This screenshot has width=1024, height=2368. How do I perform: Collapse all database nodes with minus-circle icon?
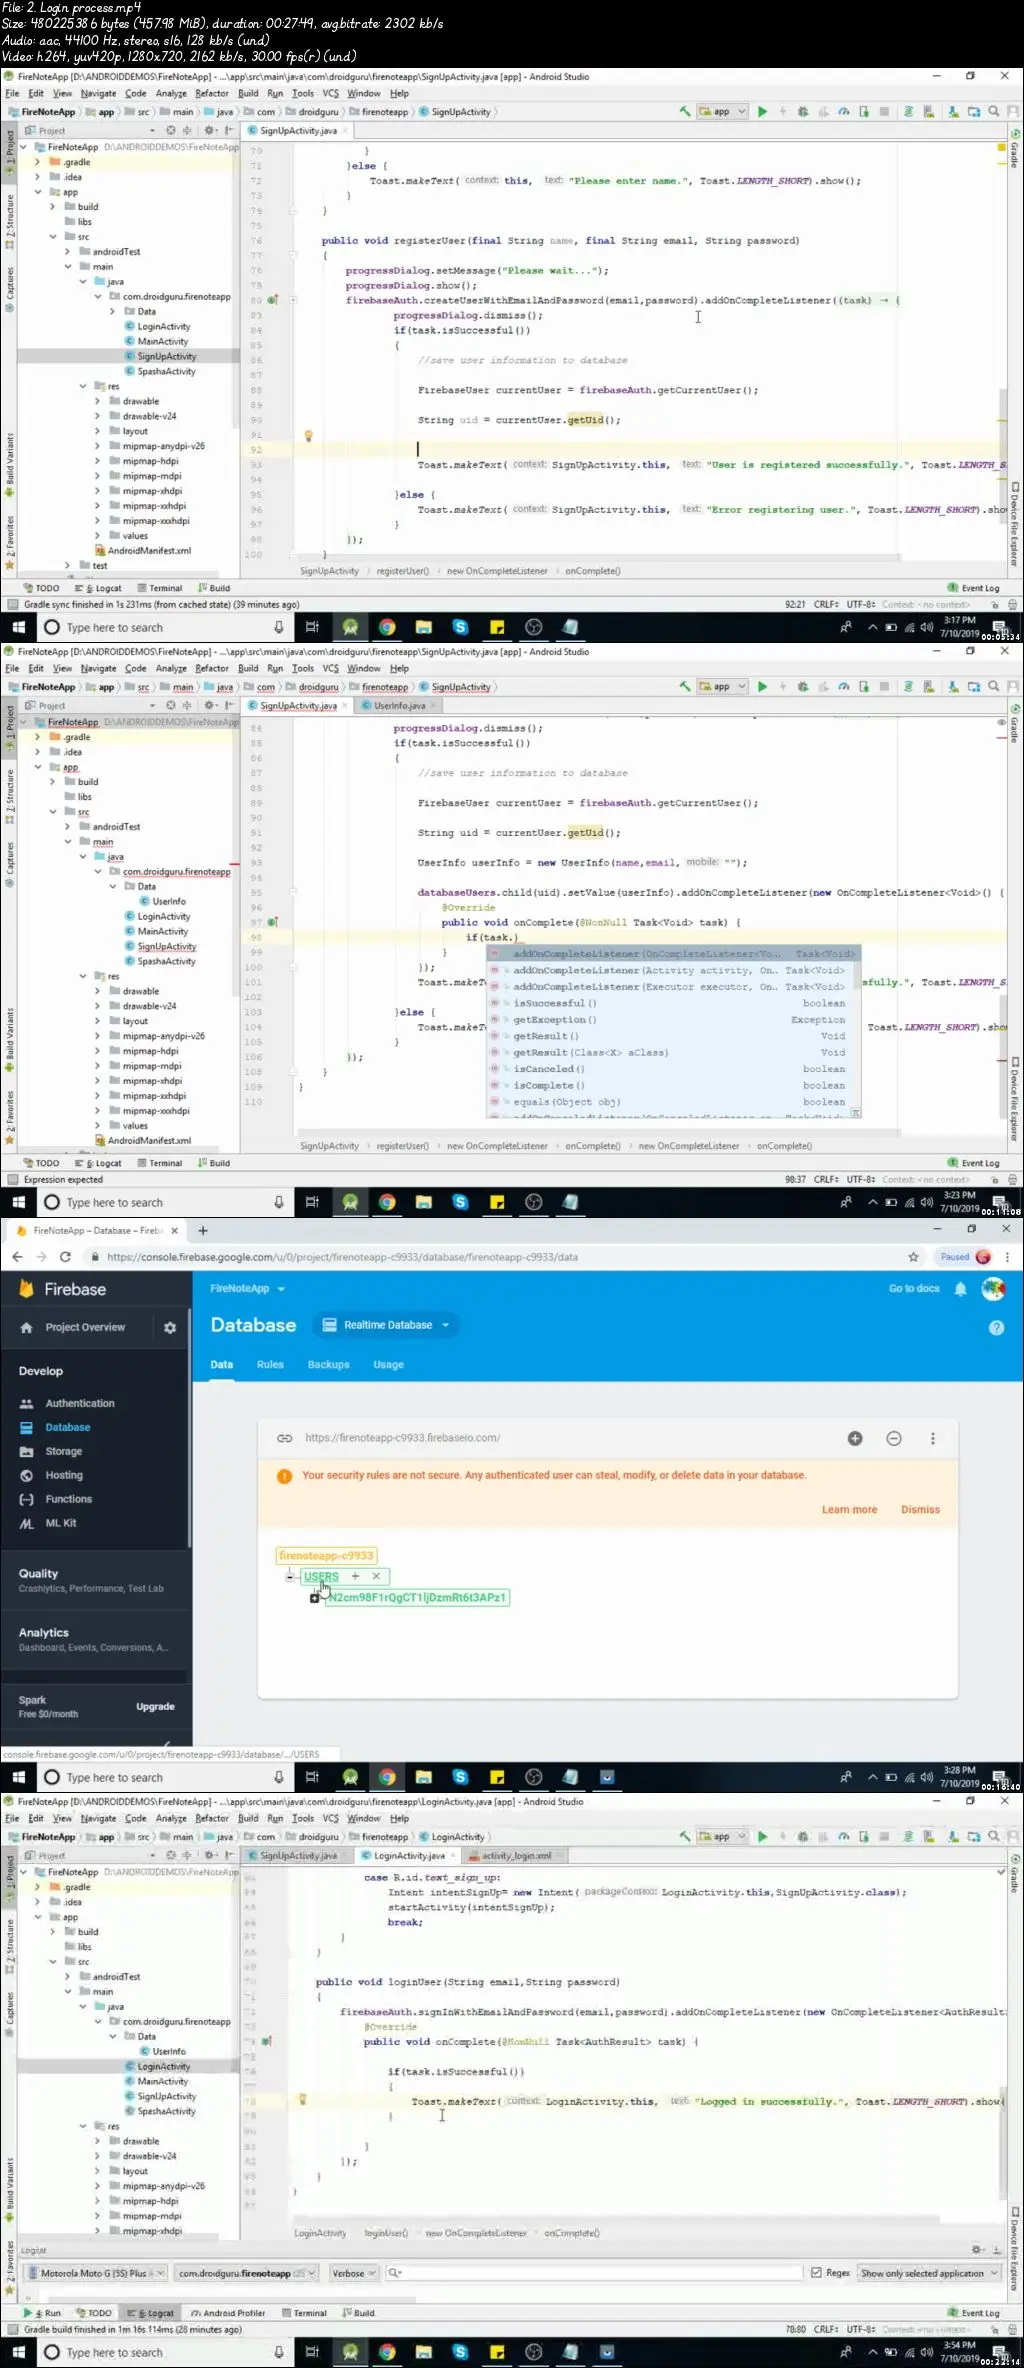pos(894,1438)
